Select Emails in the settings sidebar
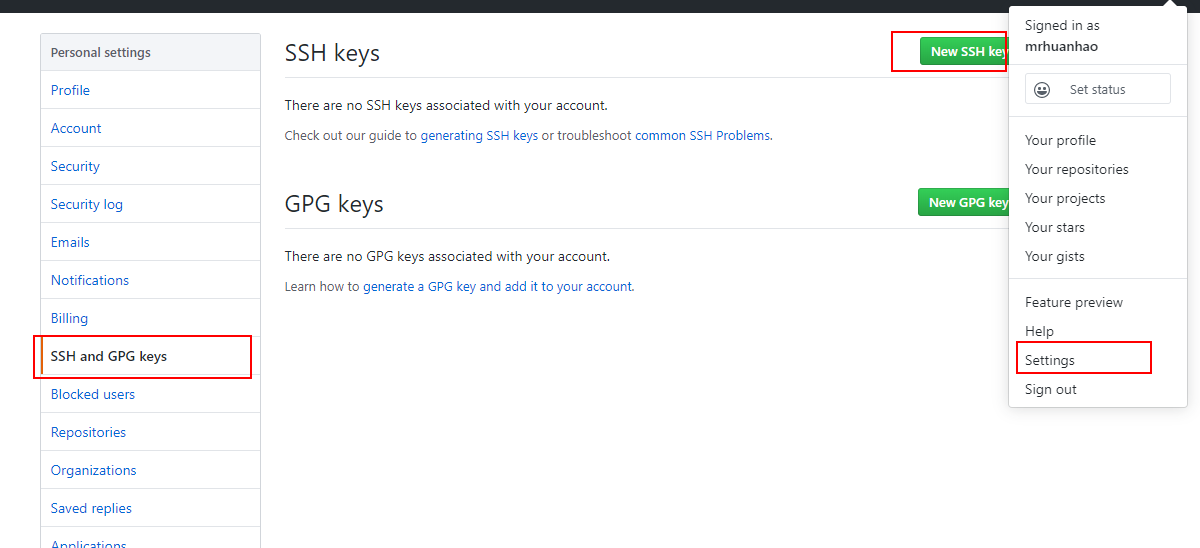 tap(150, 242)
